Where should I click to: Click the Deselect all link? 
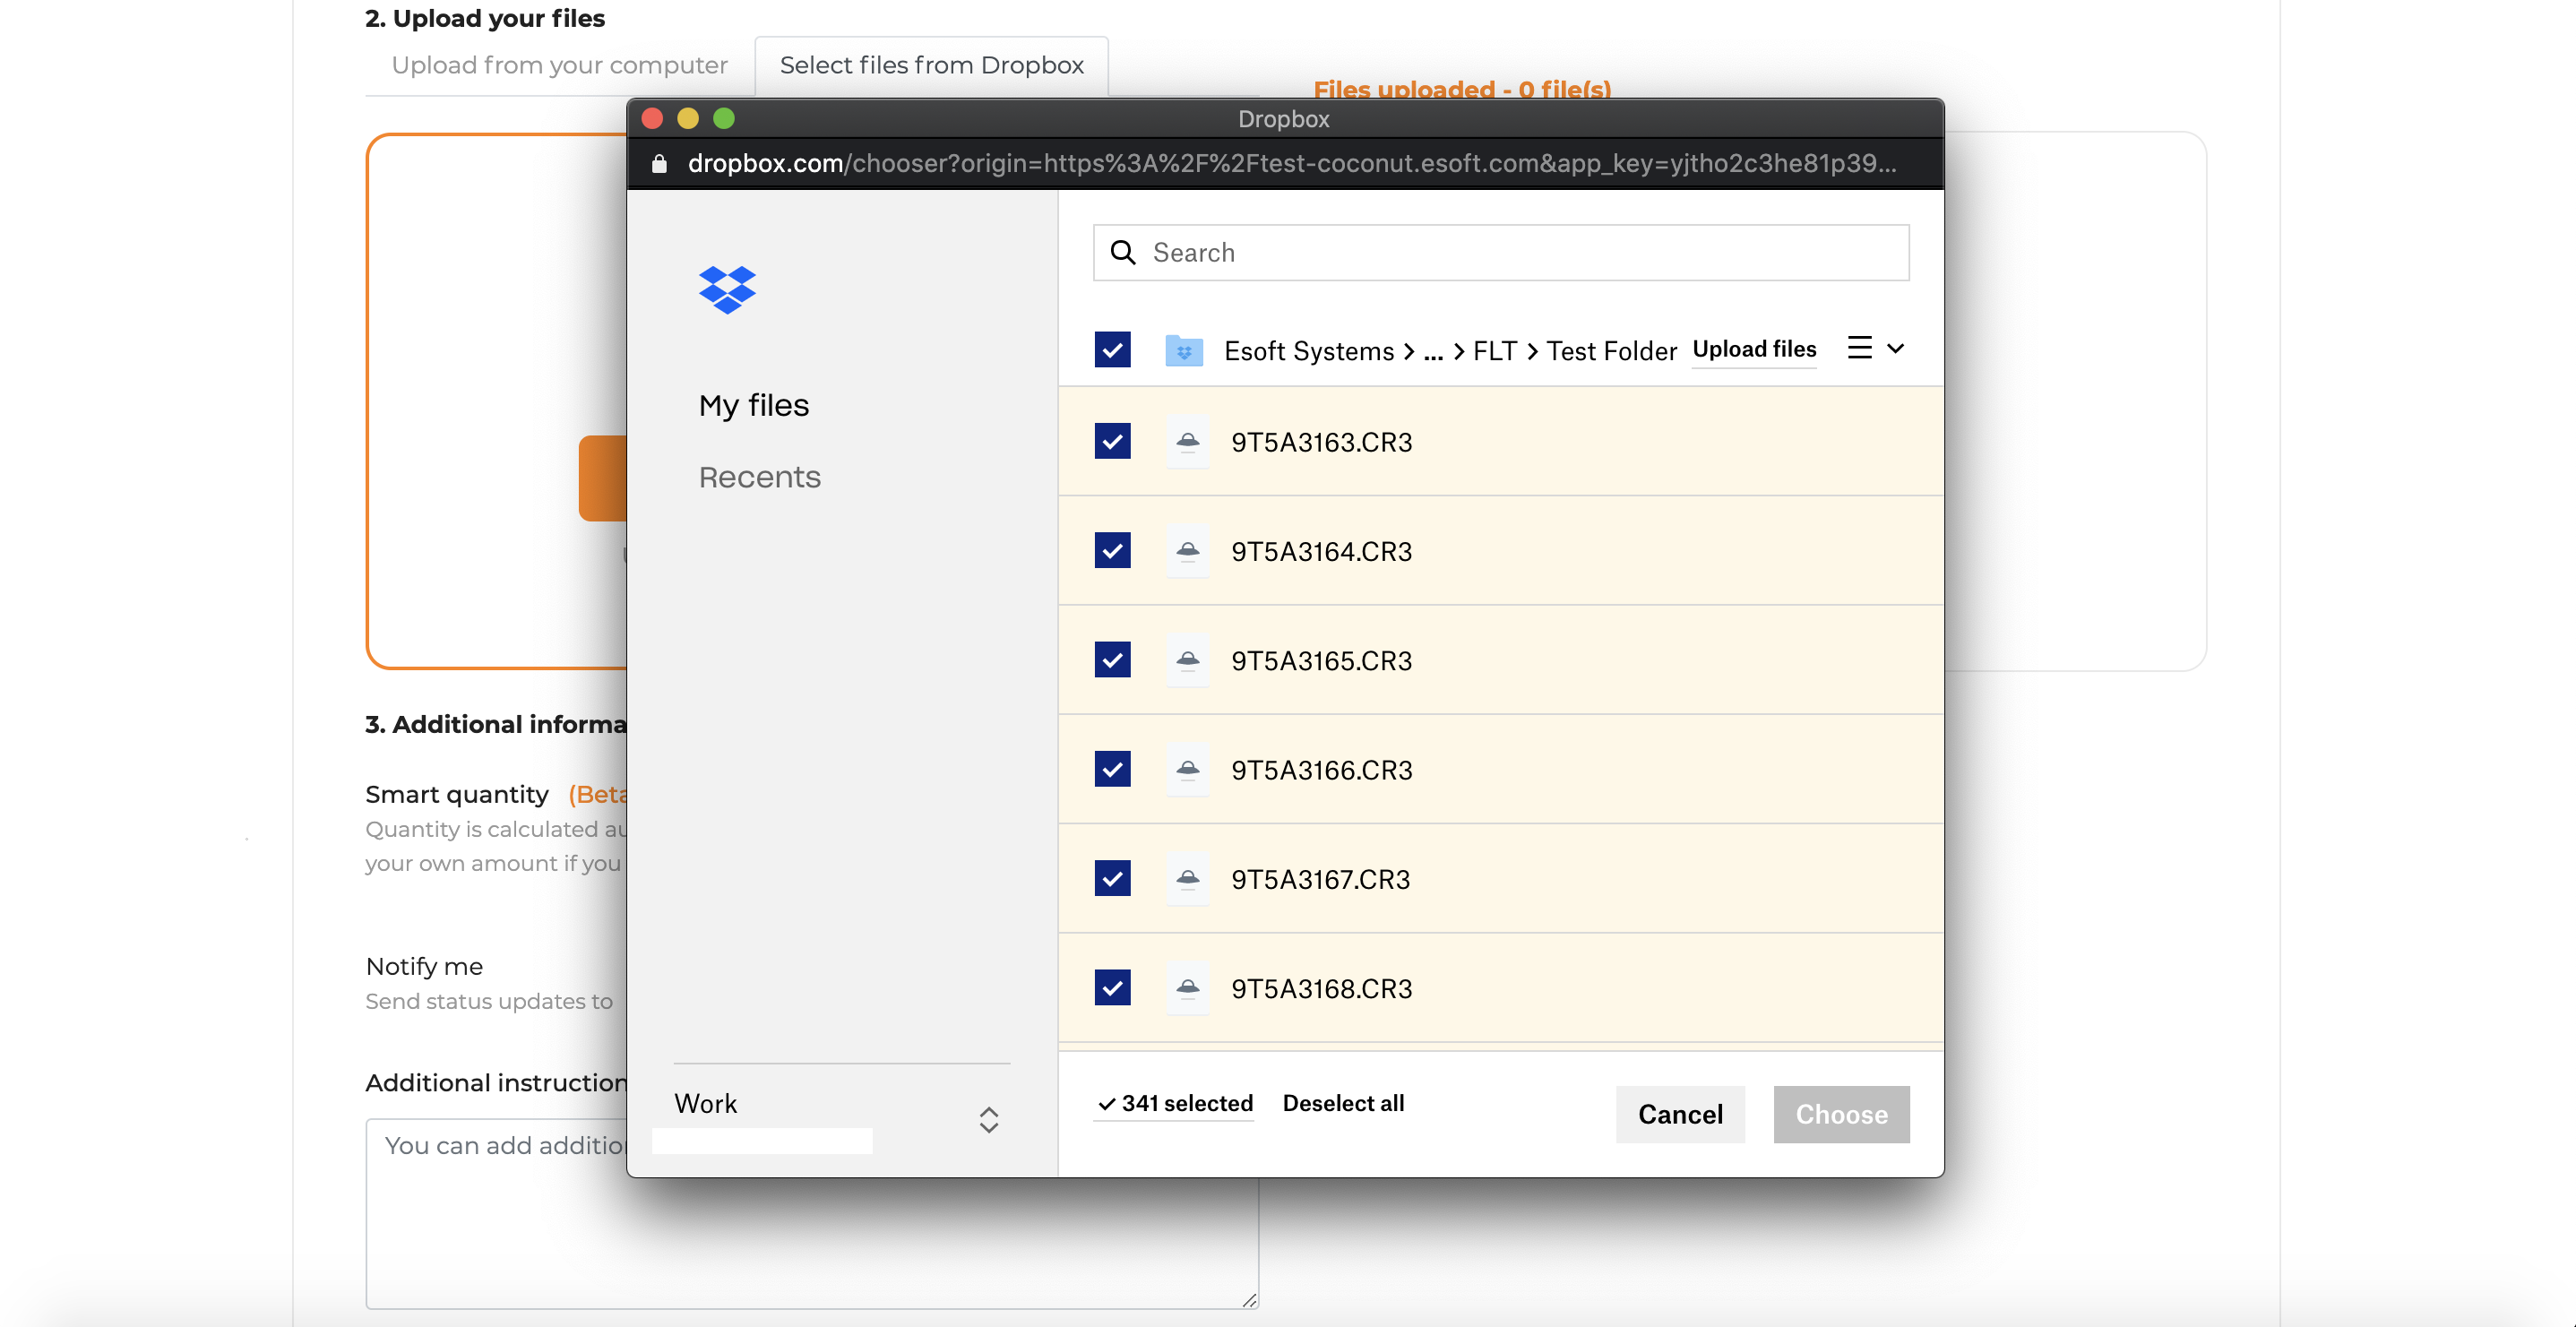pyautogui.click(x=1342, y=1103)
